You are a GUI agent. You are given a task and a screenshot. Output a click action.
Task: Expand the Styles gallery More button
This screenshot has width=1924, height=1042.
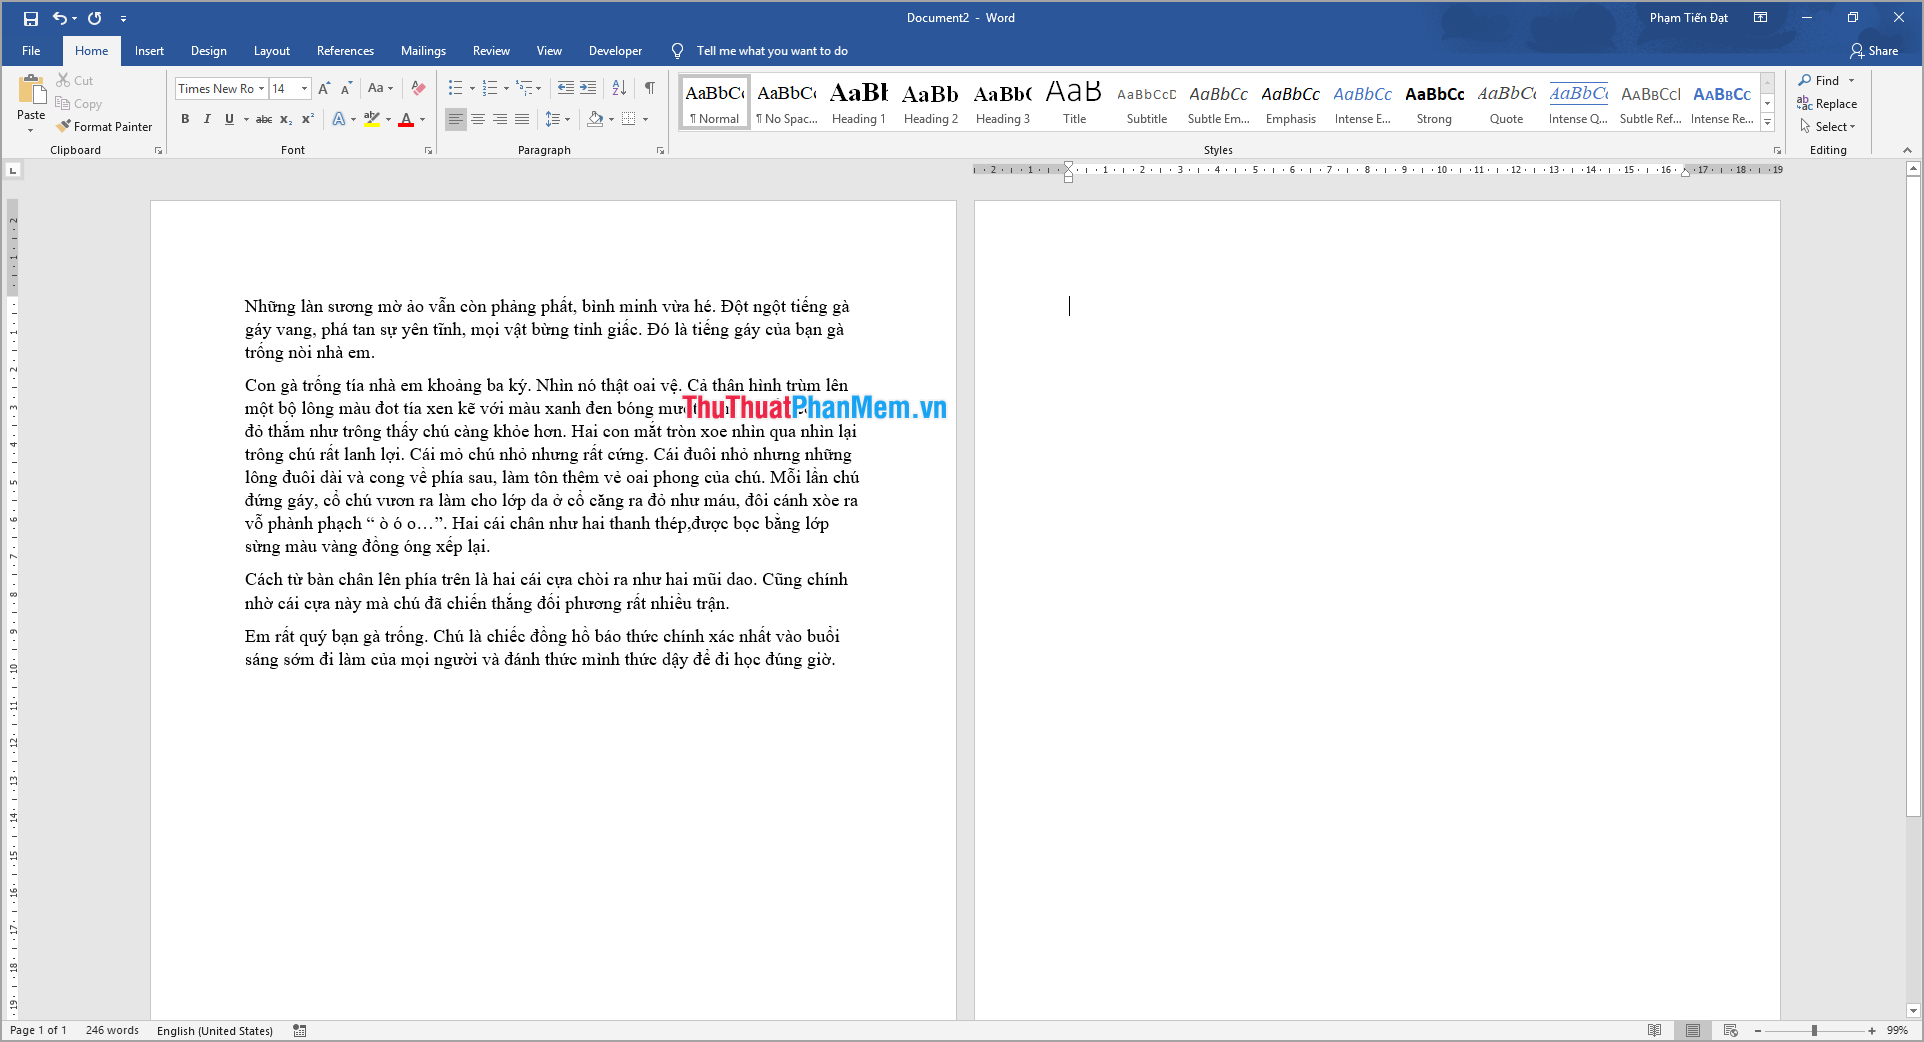click(1768, 123)
